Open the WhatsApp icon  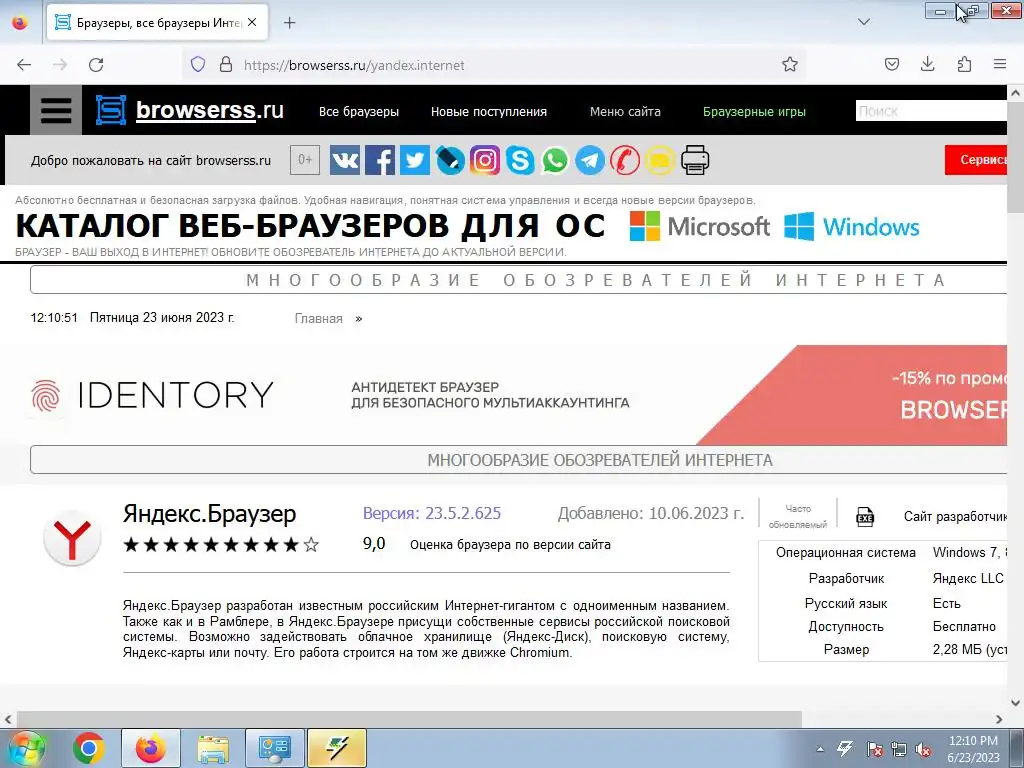click(555, 161)
